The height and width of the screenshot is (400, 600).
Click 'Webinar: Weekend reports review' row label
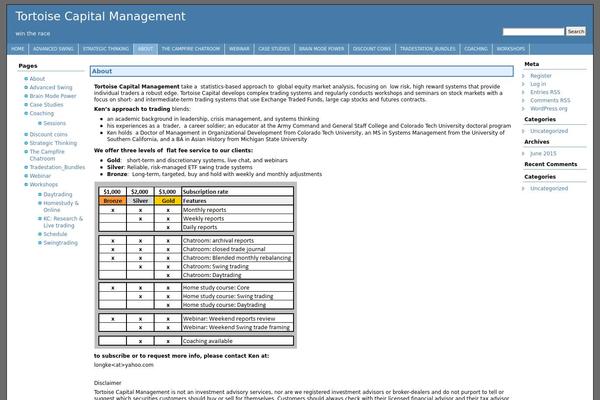(x=229, y=318)
